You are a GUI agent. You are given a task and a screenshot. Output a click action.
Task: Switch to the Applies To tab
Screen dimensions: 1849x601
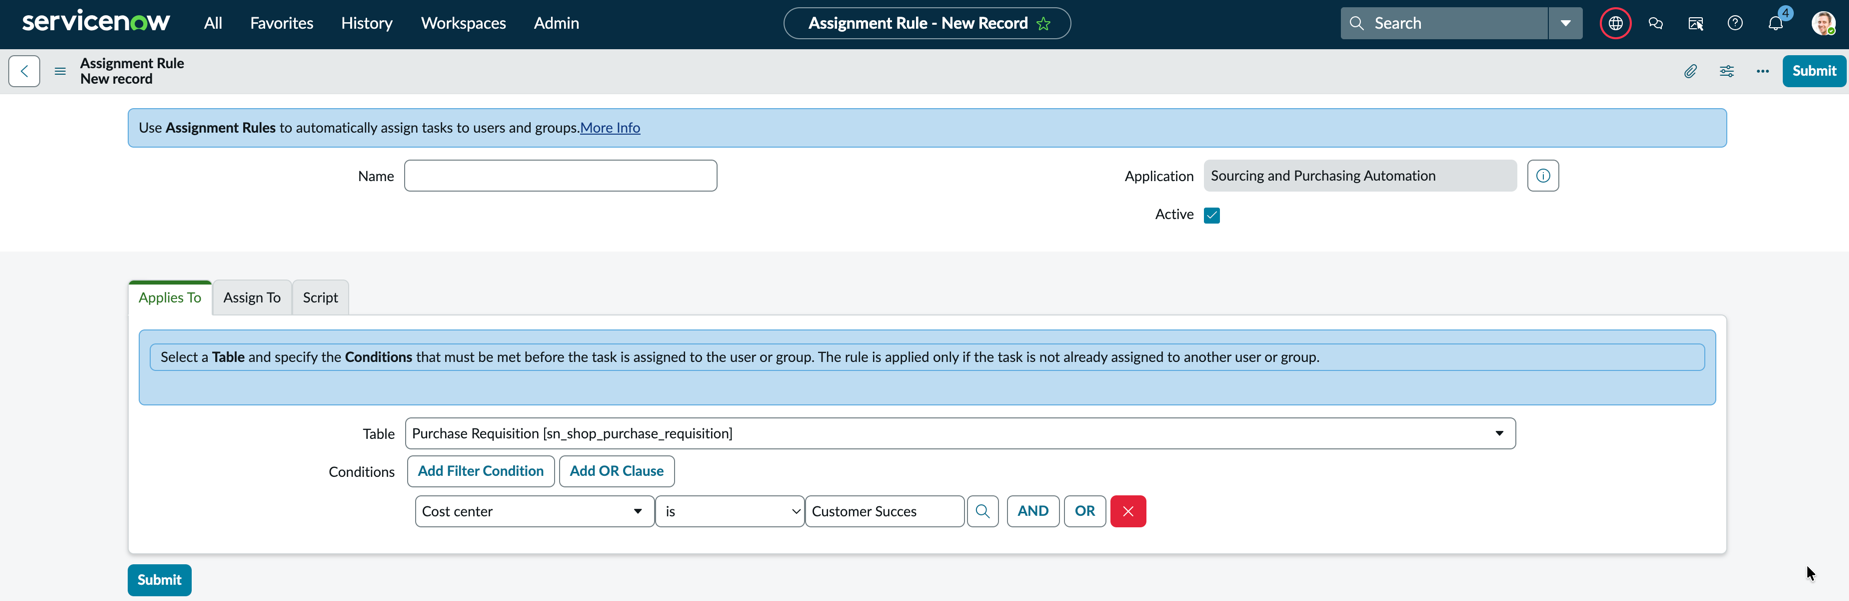(170, 298)
